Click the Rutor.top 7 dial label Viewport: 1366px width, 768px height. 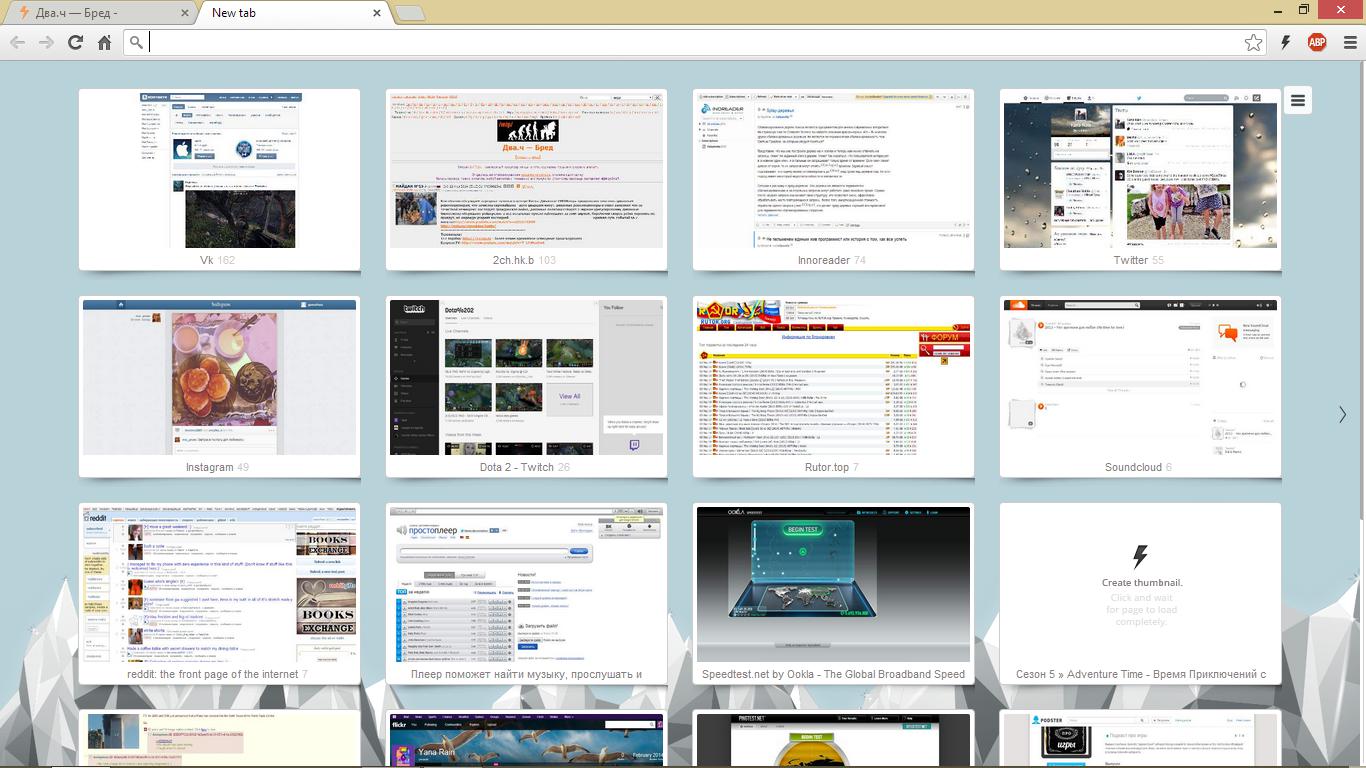pos(832,467)
